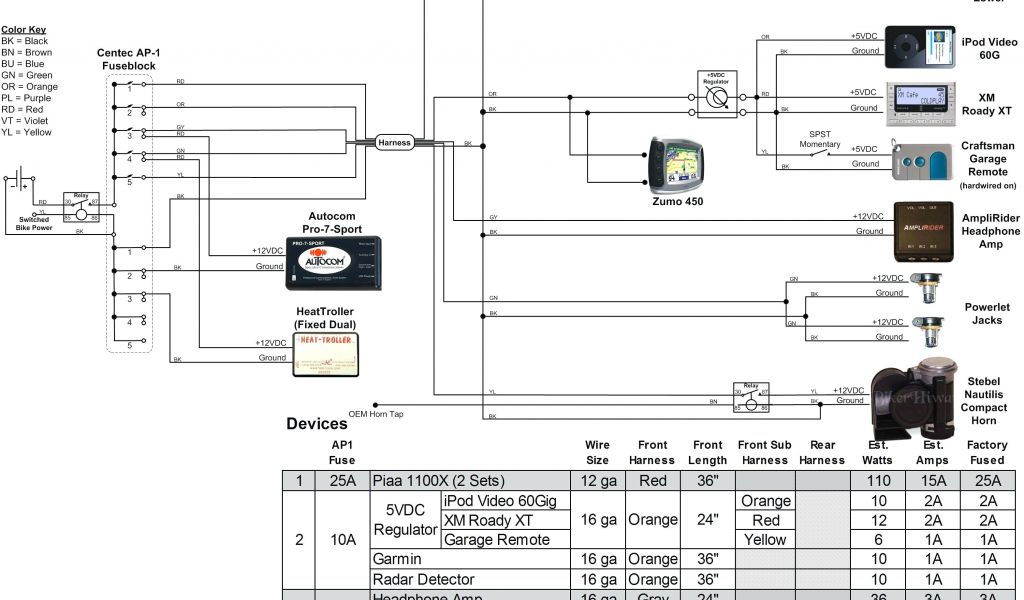Select the Zumo 450 GPS image
This screenshot has height=600, width=1024.
(679, 163)
